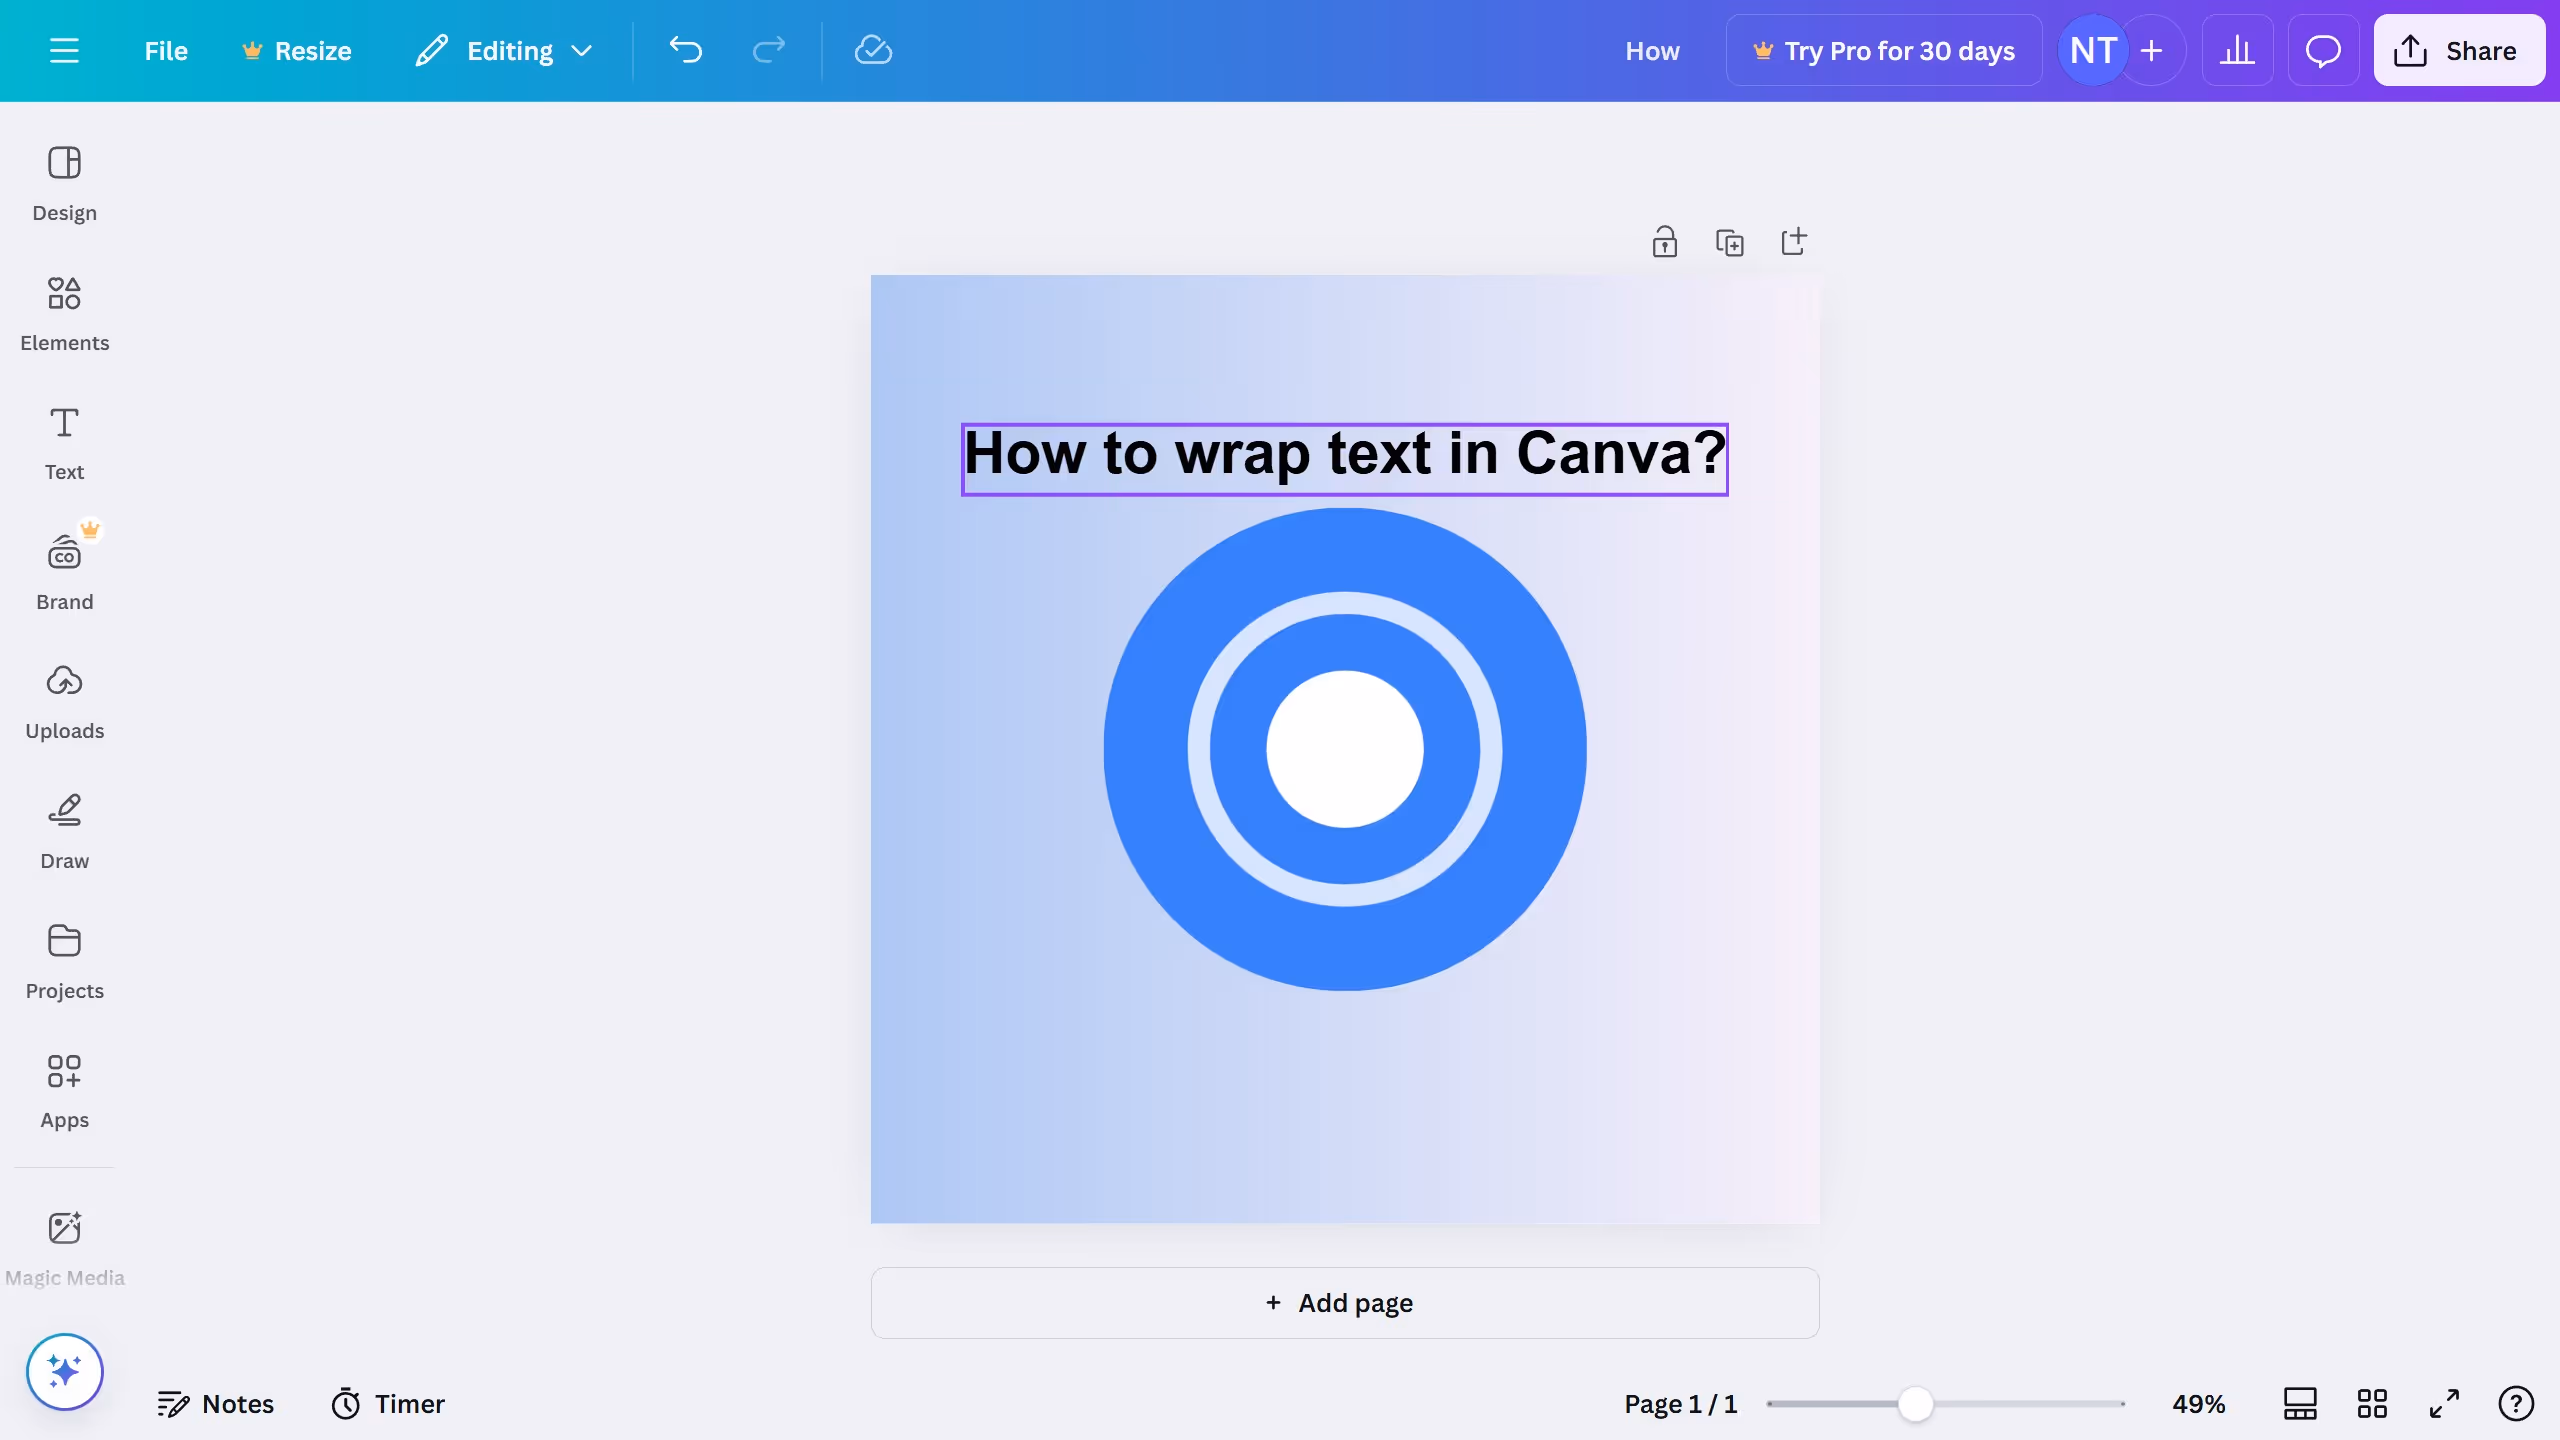This screenshot has width=2560, height=1440.
Task: Toggle the page lock icon
Action: pyautogui.click(x=1664, y=242)
